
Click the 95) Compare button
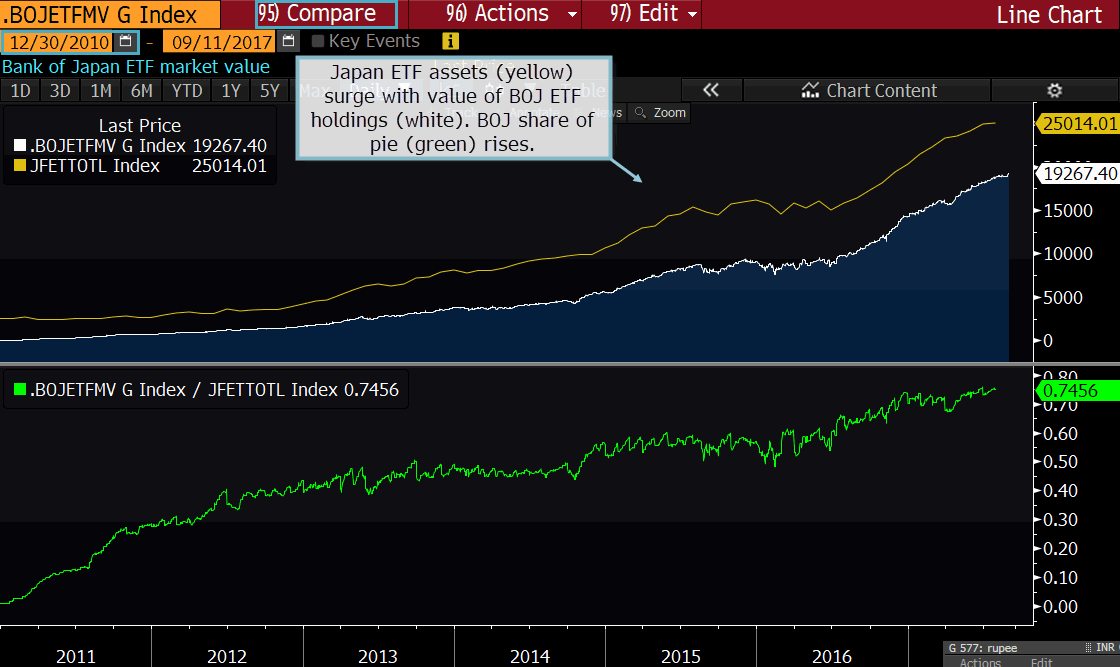(326, 14)
